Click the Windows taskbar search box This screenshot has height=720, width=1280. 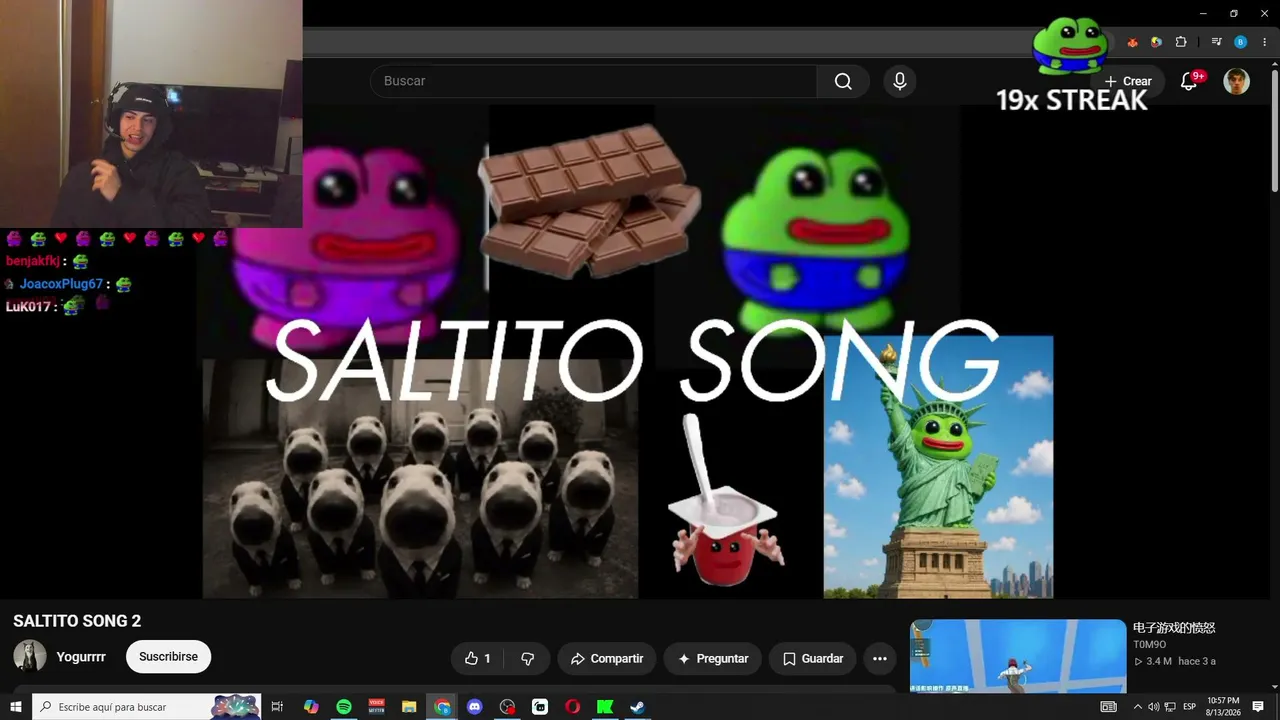(x=146, y=707)
